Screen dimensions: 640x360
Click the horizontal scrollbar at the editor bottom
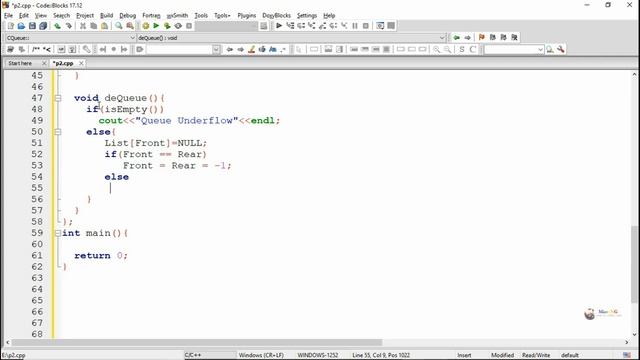tap(196, 342)
